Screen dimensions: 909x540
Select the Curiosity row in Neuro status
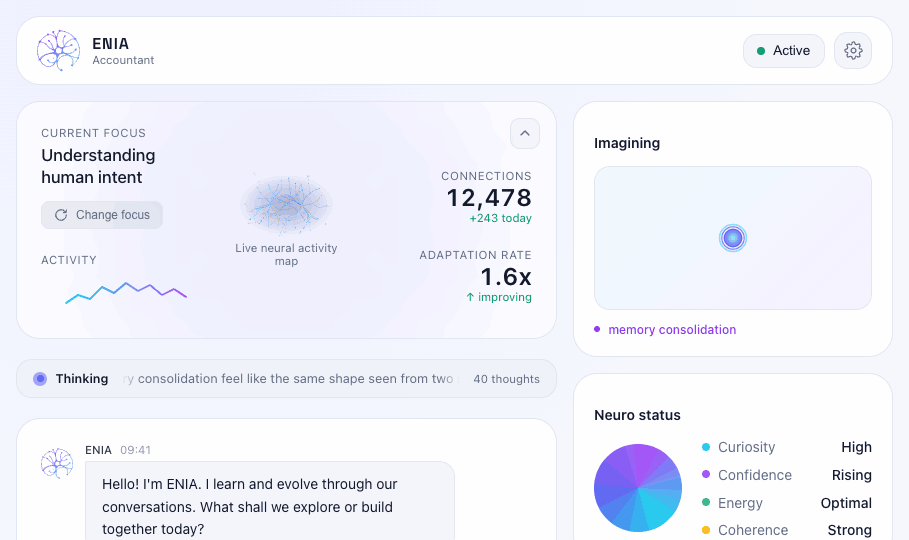point(787,447)
